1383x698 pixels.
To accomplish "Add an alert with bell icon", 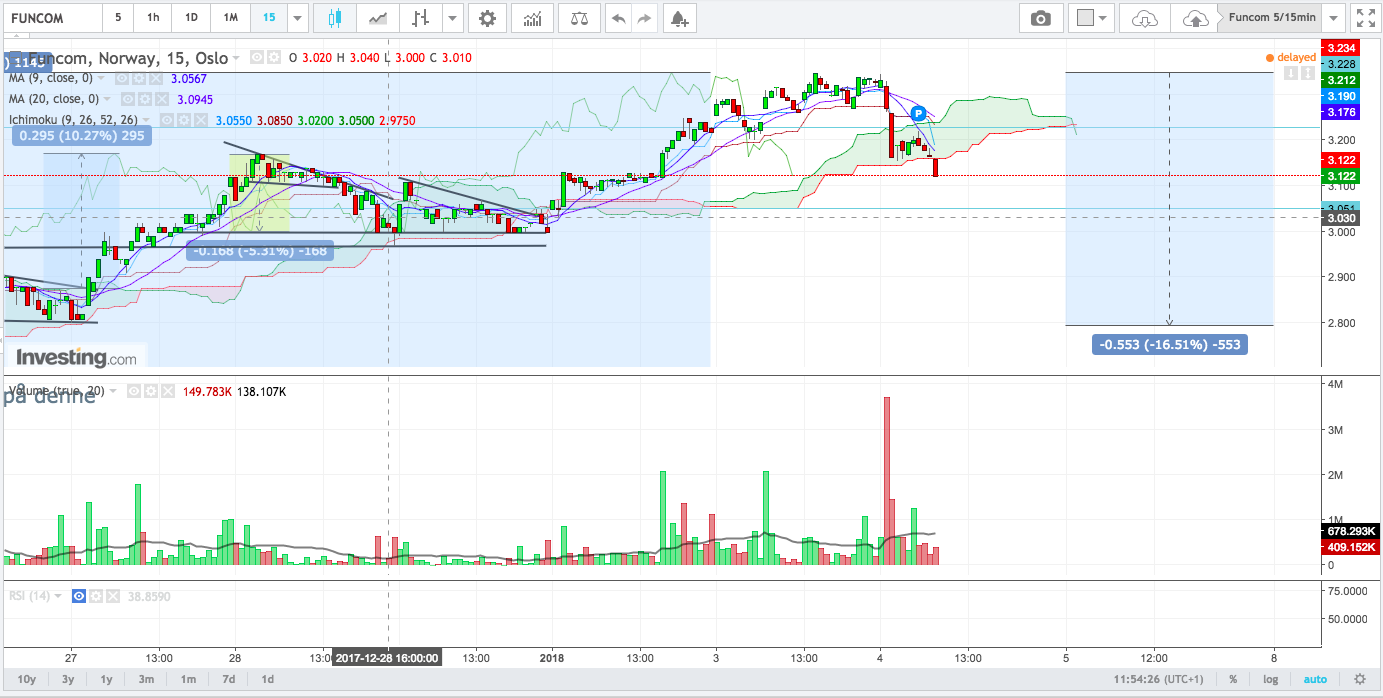I will click(x=679, y=18).
